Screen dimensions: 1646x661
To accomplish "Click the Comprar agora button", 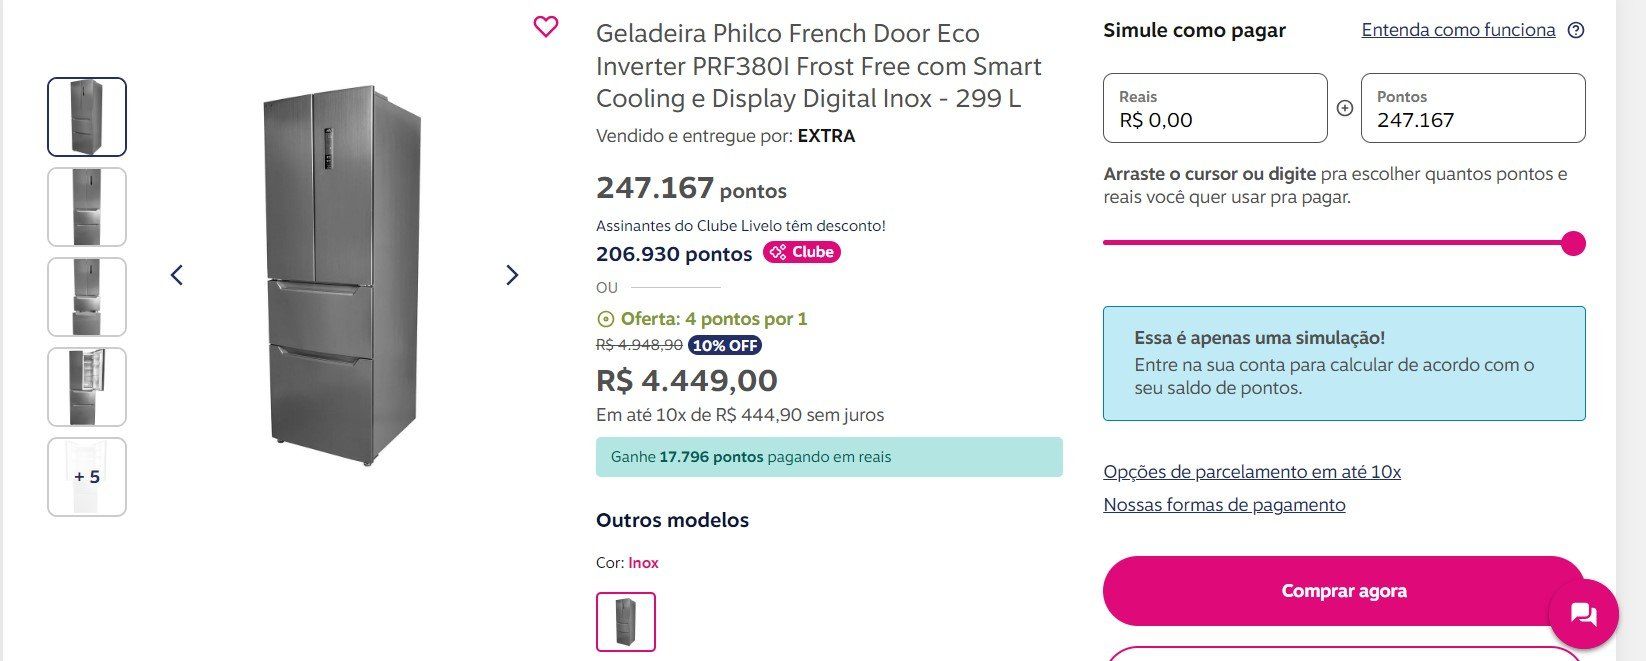I will coord(1344,591).
